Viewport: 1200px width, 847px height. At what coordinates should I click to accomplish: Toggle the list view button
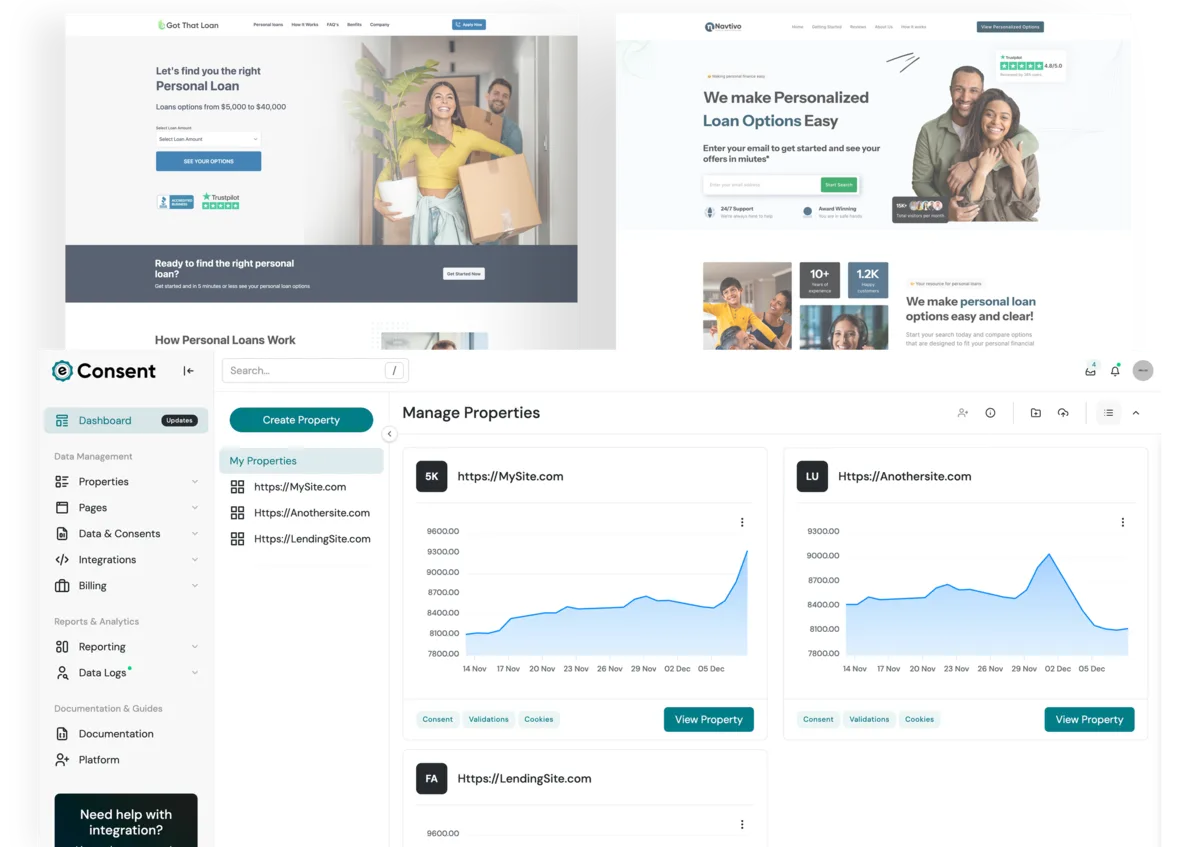[x=1108, y=413]
